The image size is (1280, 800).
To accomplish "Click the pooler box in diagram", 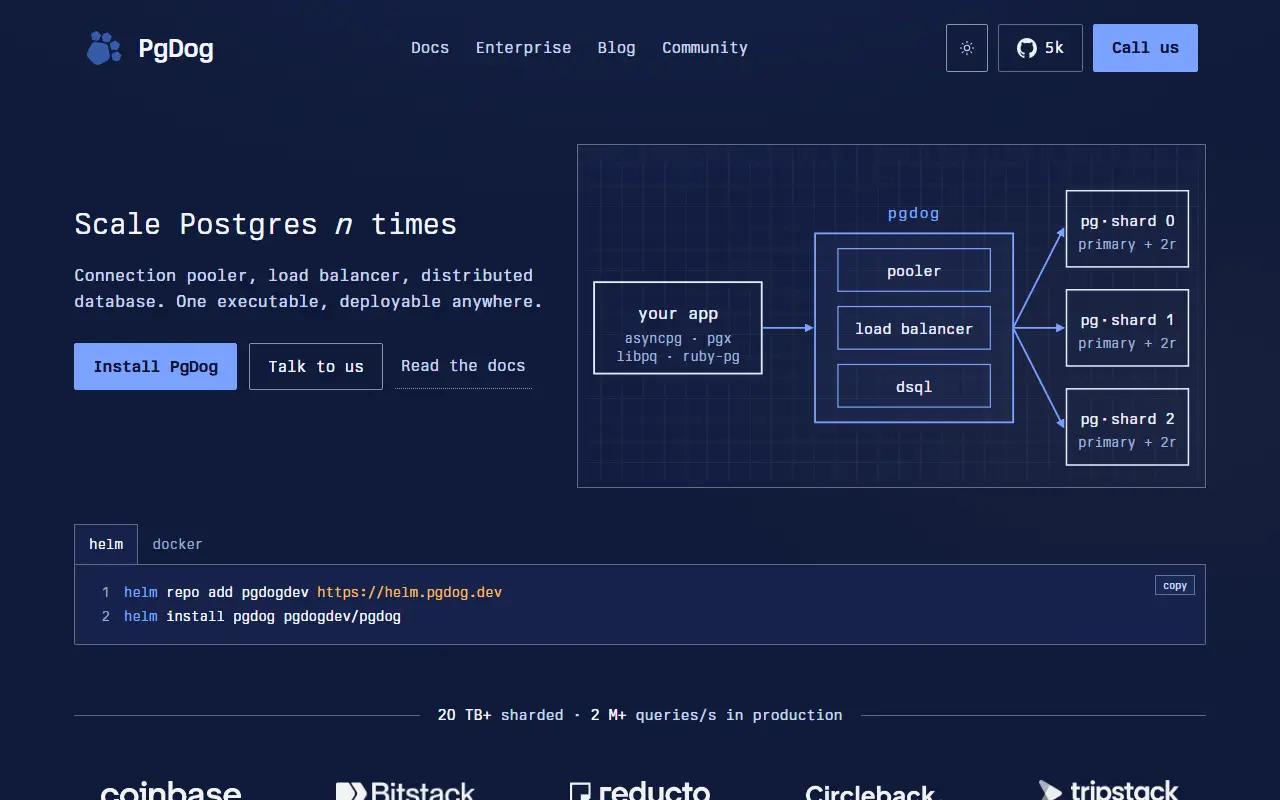I will pyautogui.click(x=914, y=270).
